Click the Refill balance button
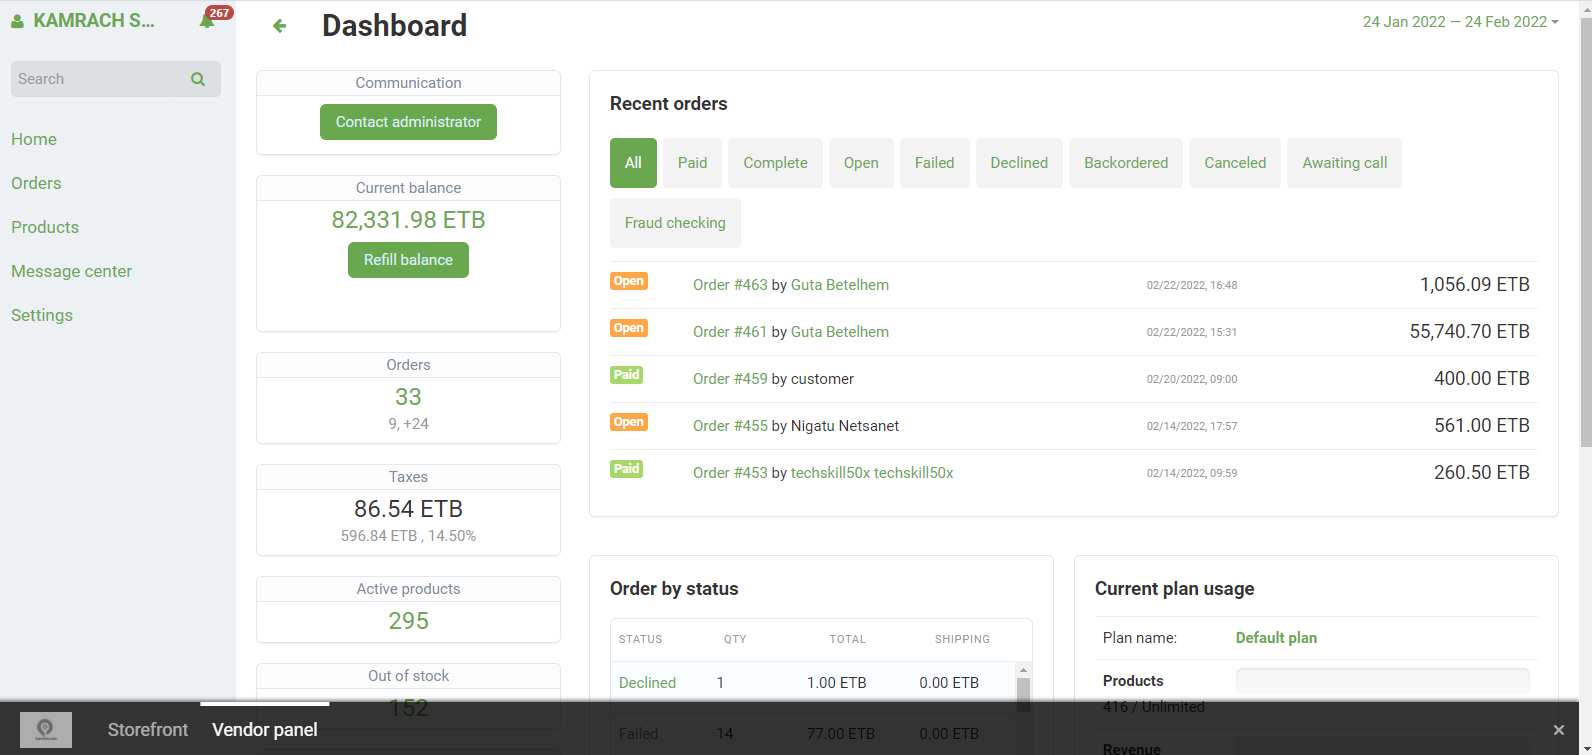 408,260
